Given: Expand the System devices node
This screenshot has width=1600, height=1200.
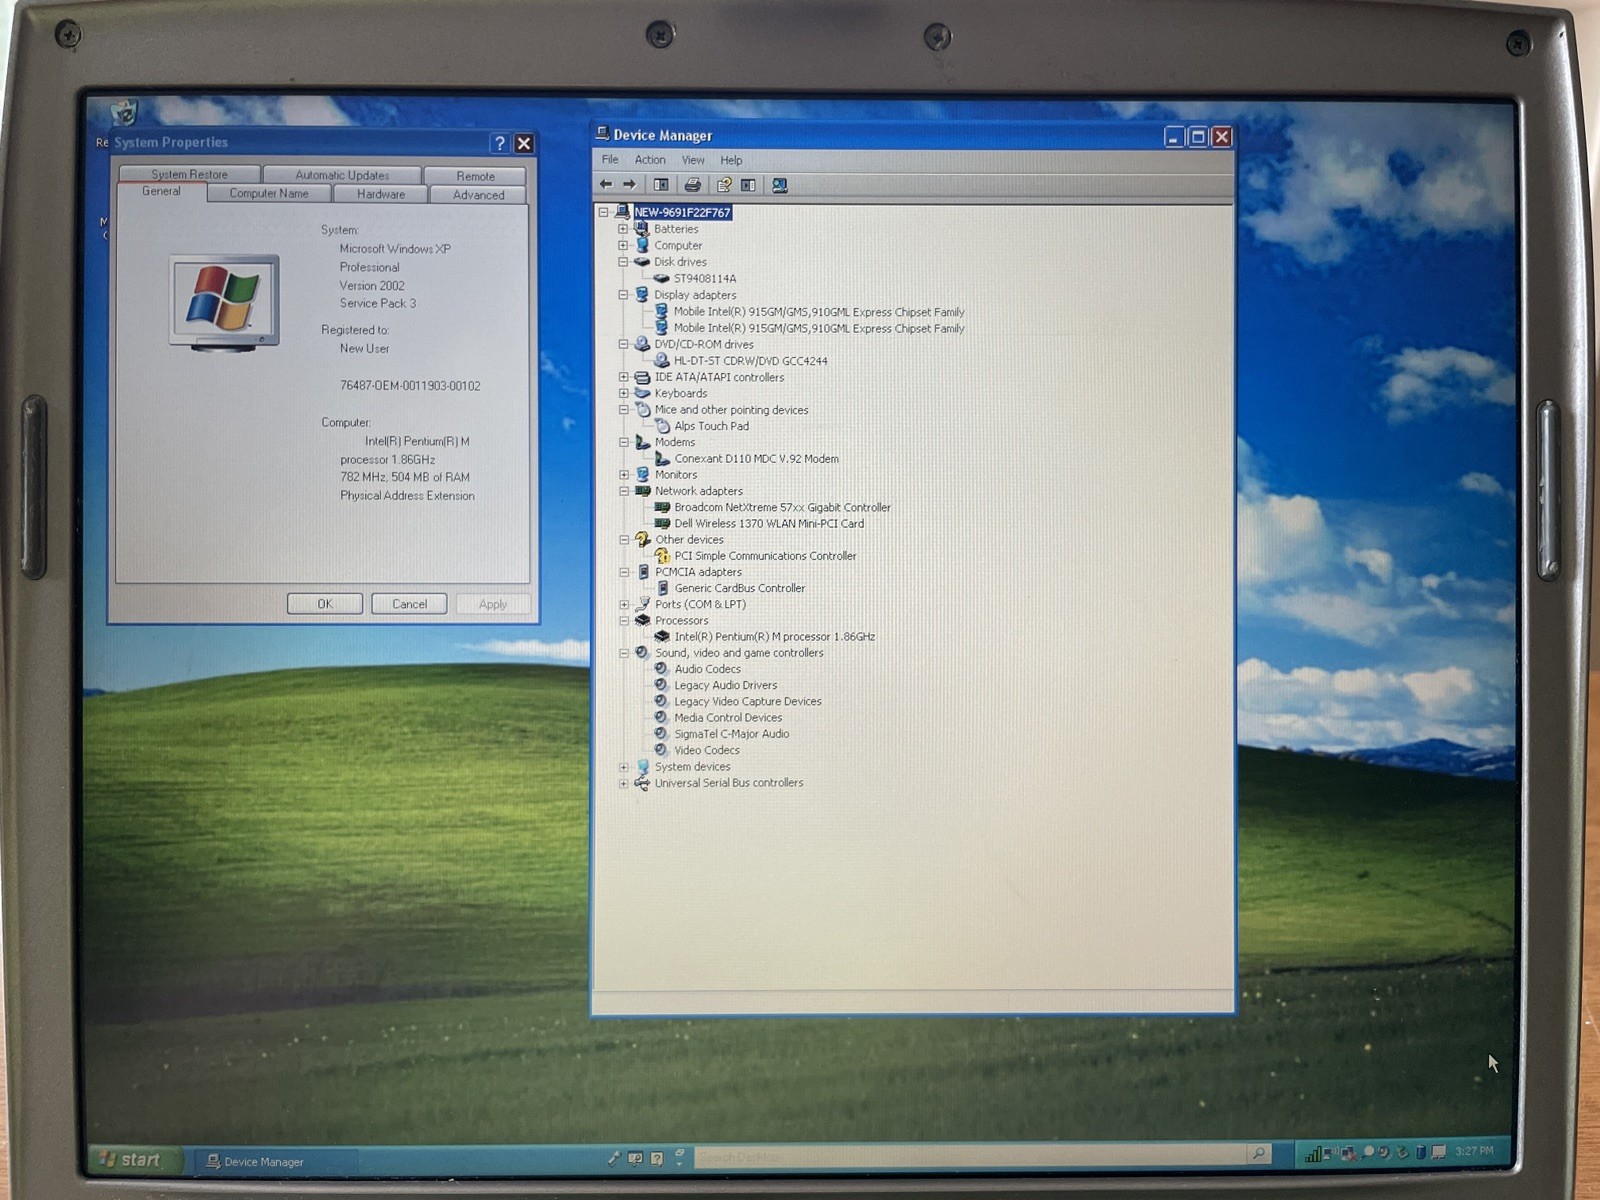Looking at the screenshot, I should tap(624, 767).
